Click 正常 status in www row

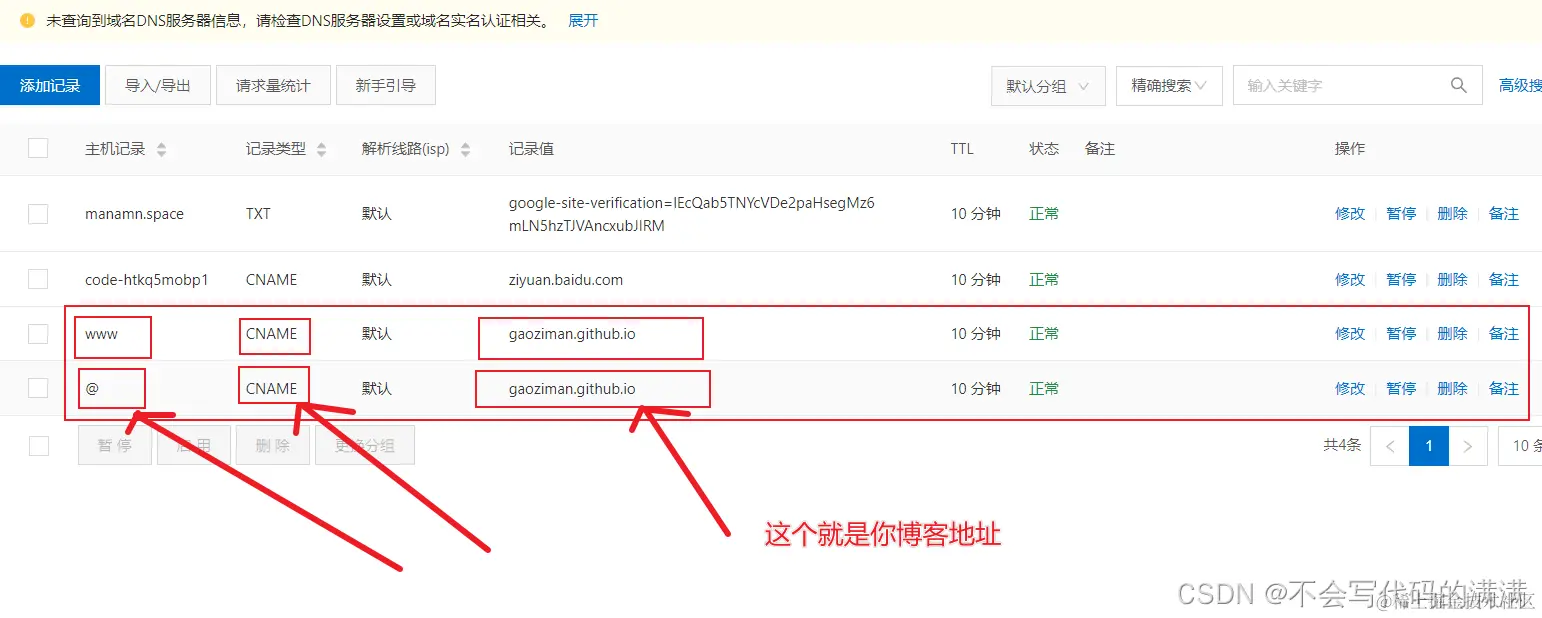click(1045, 334)
